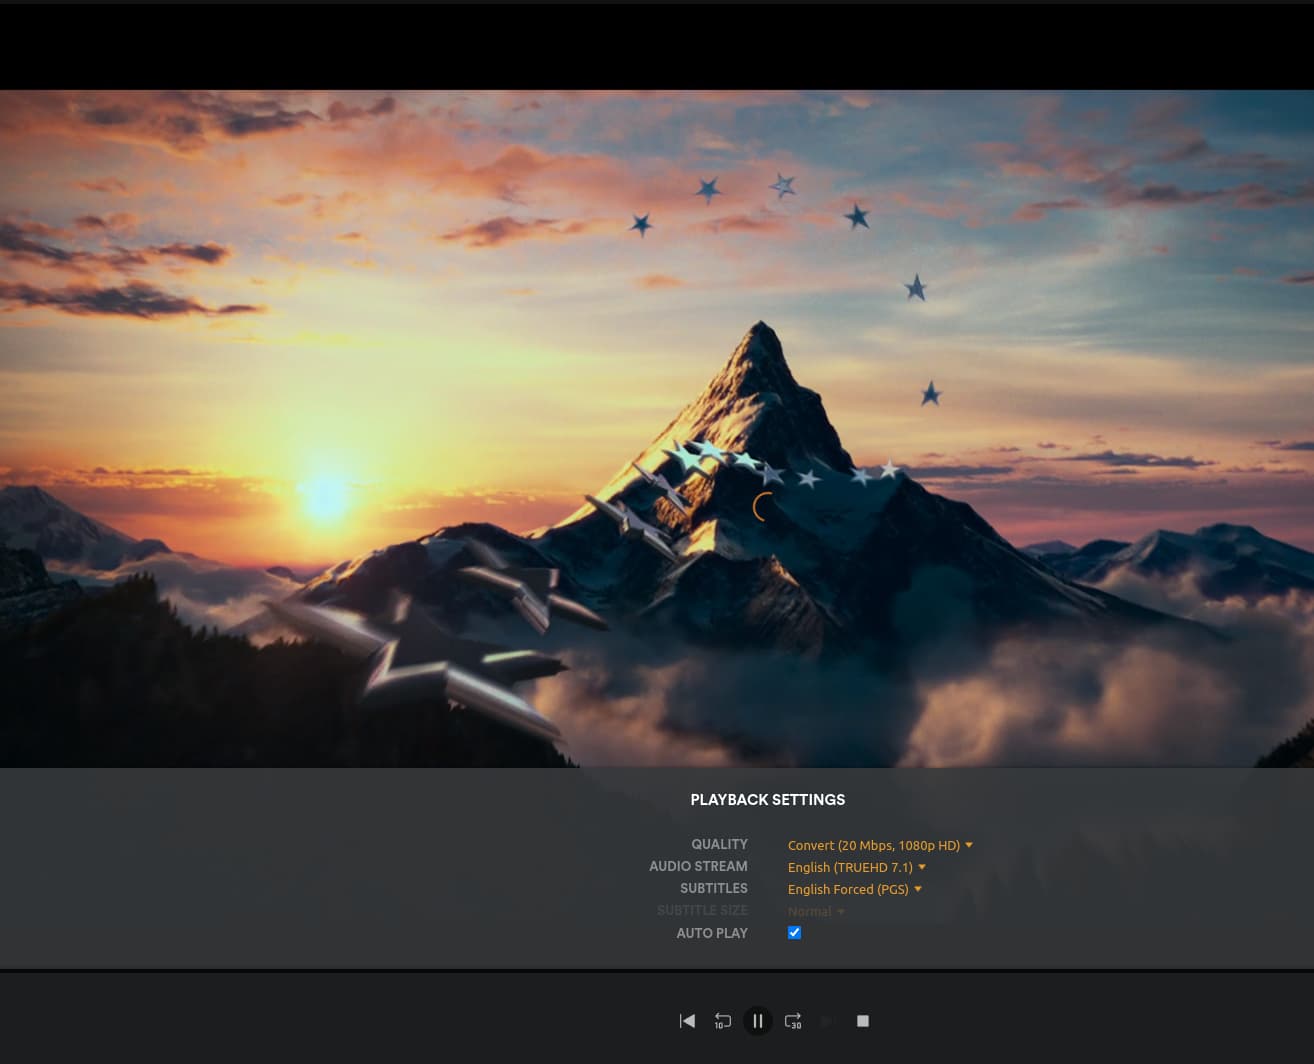This screenshot has width=1314, height=1064.
Task: Click the "AUTO PLAY" label text
Action: point(712,933)
